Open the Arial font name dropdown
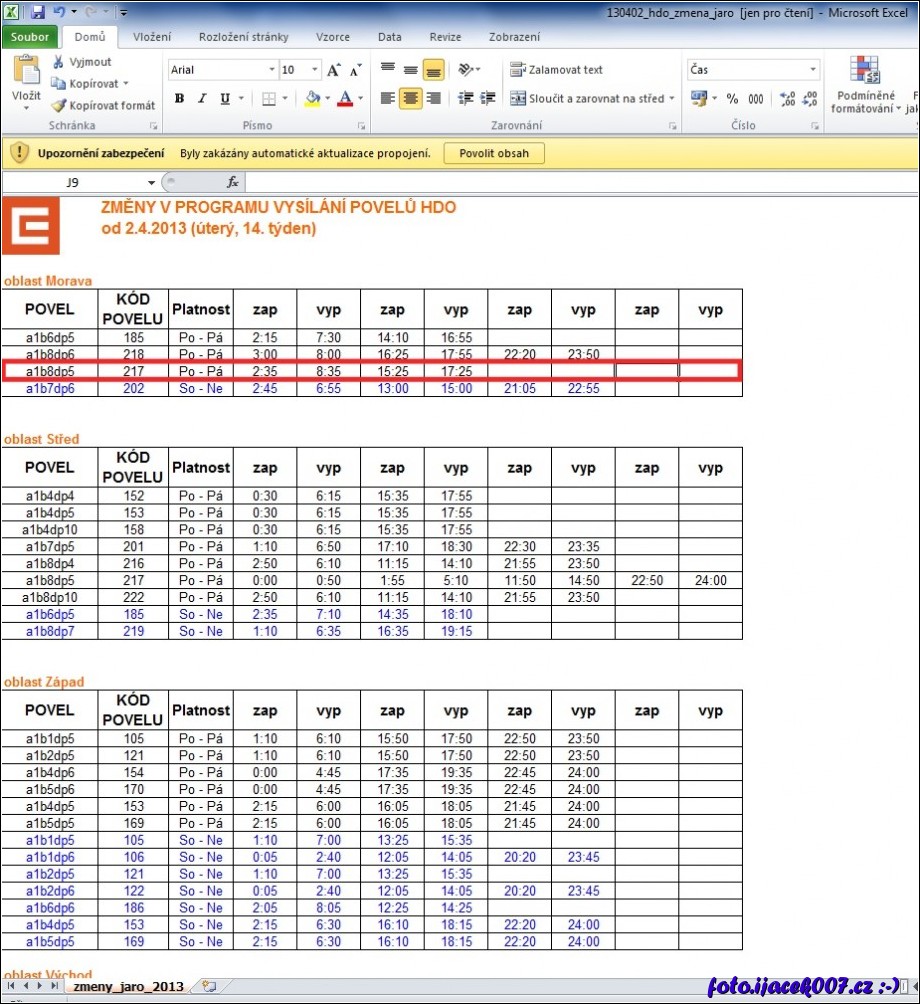The image size is (920, 1004). pyautogui.click(x=271, y=70)
